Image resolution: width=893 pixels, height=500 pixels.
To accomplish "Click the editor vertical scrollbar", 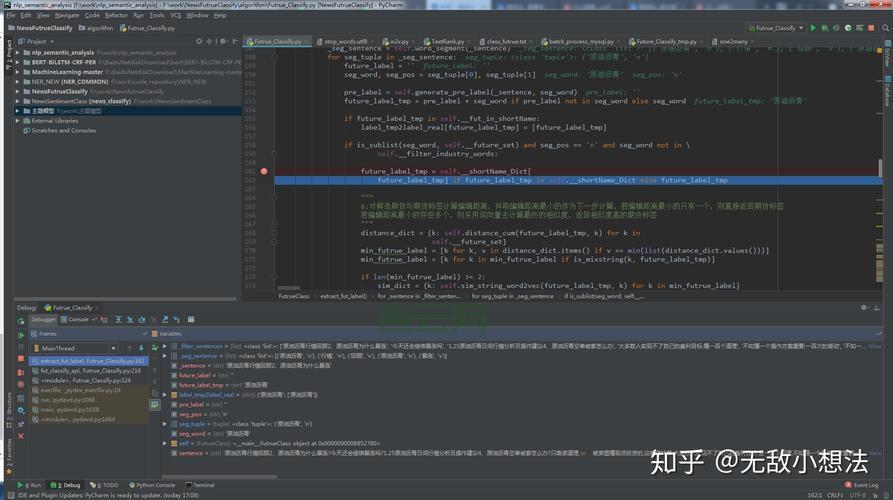I will [x=880, y=169].
